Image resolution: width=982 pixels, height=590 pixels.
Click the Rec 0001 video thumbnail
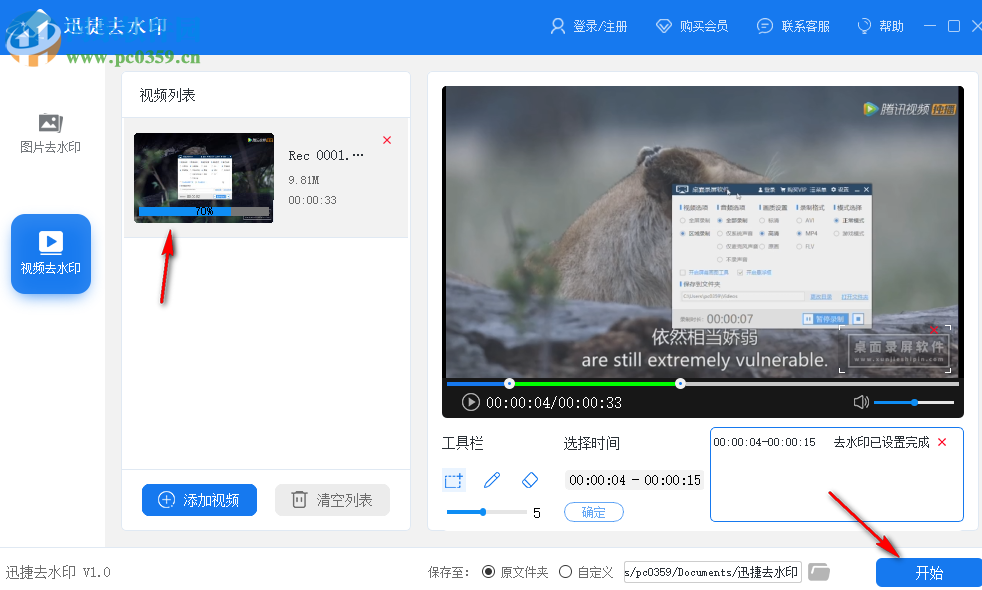(x=203, y=177)
